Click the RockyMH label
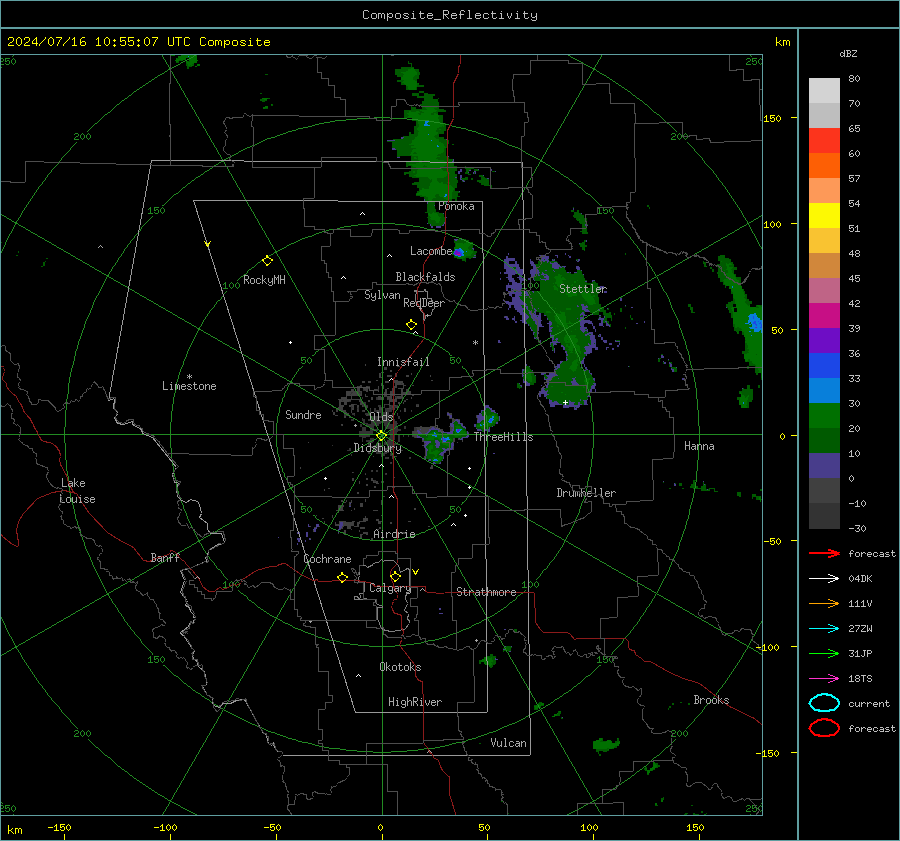The width and height of the screenshot is (900, 841). pos(264,280)
